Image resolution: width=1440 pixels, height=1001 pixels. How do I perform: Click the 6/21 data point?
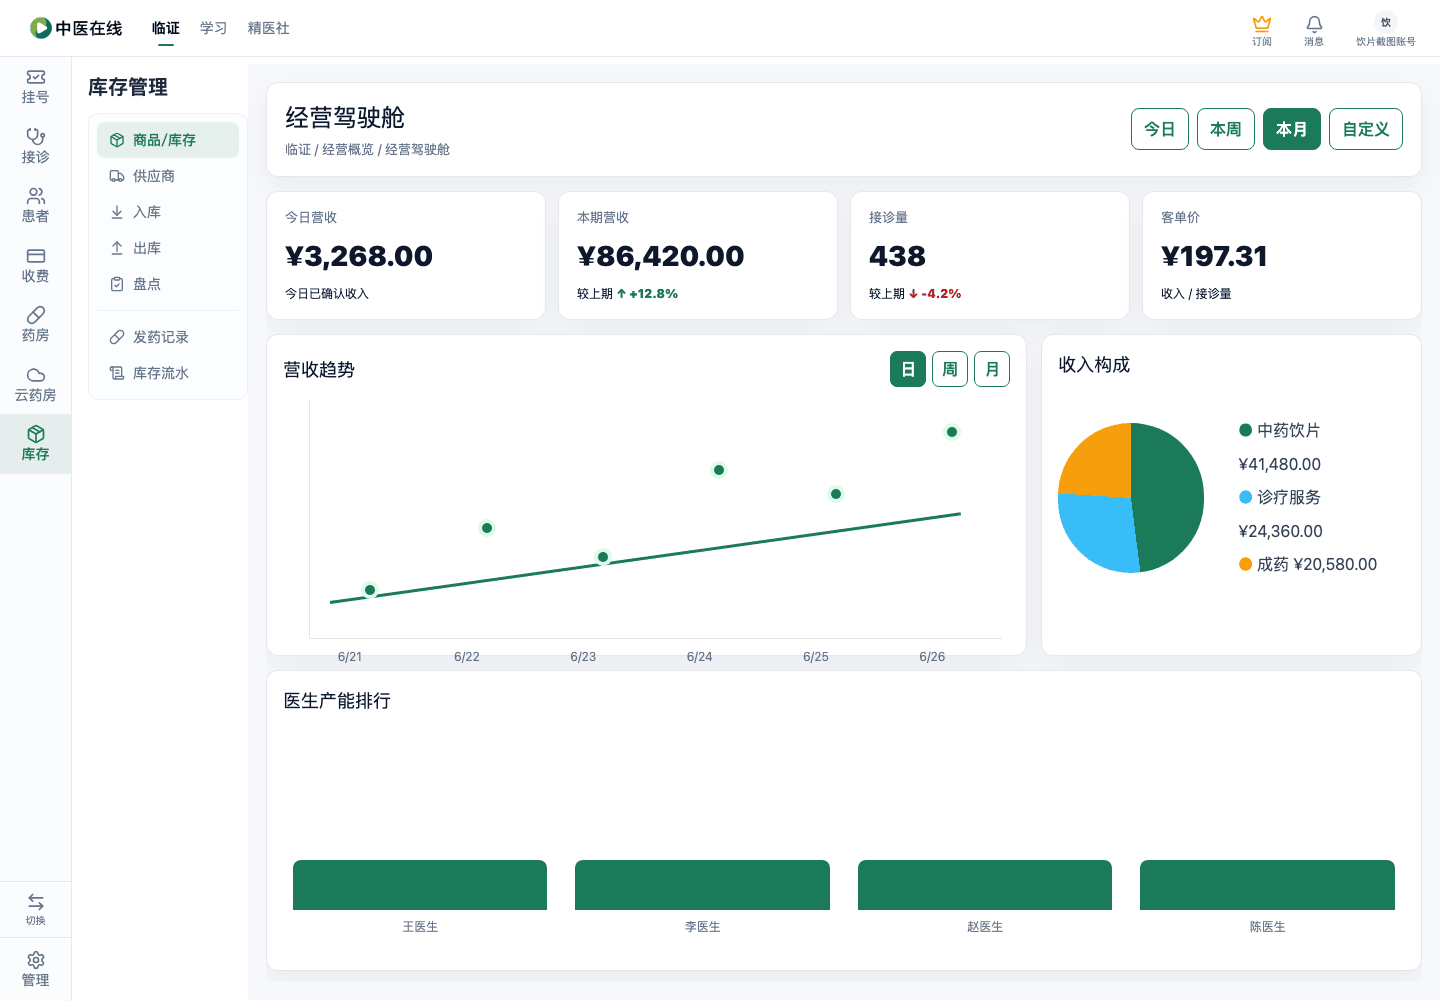click(370, 590)
